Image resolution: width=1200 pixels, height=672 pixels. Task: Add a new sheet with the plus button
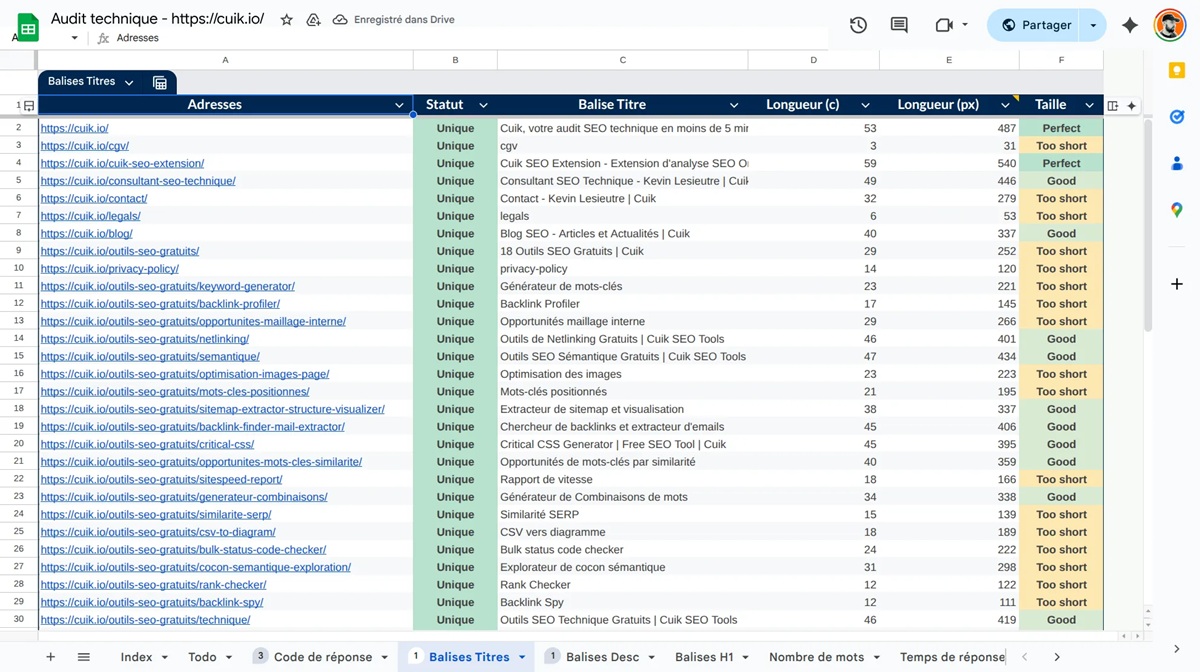click(x=50, y=657)
